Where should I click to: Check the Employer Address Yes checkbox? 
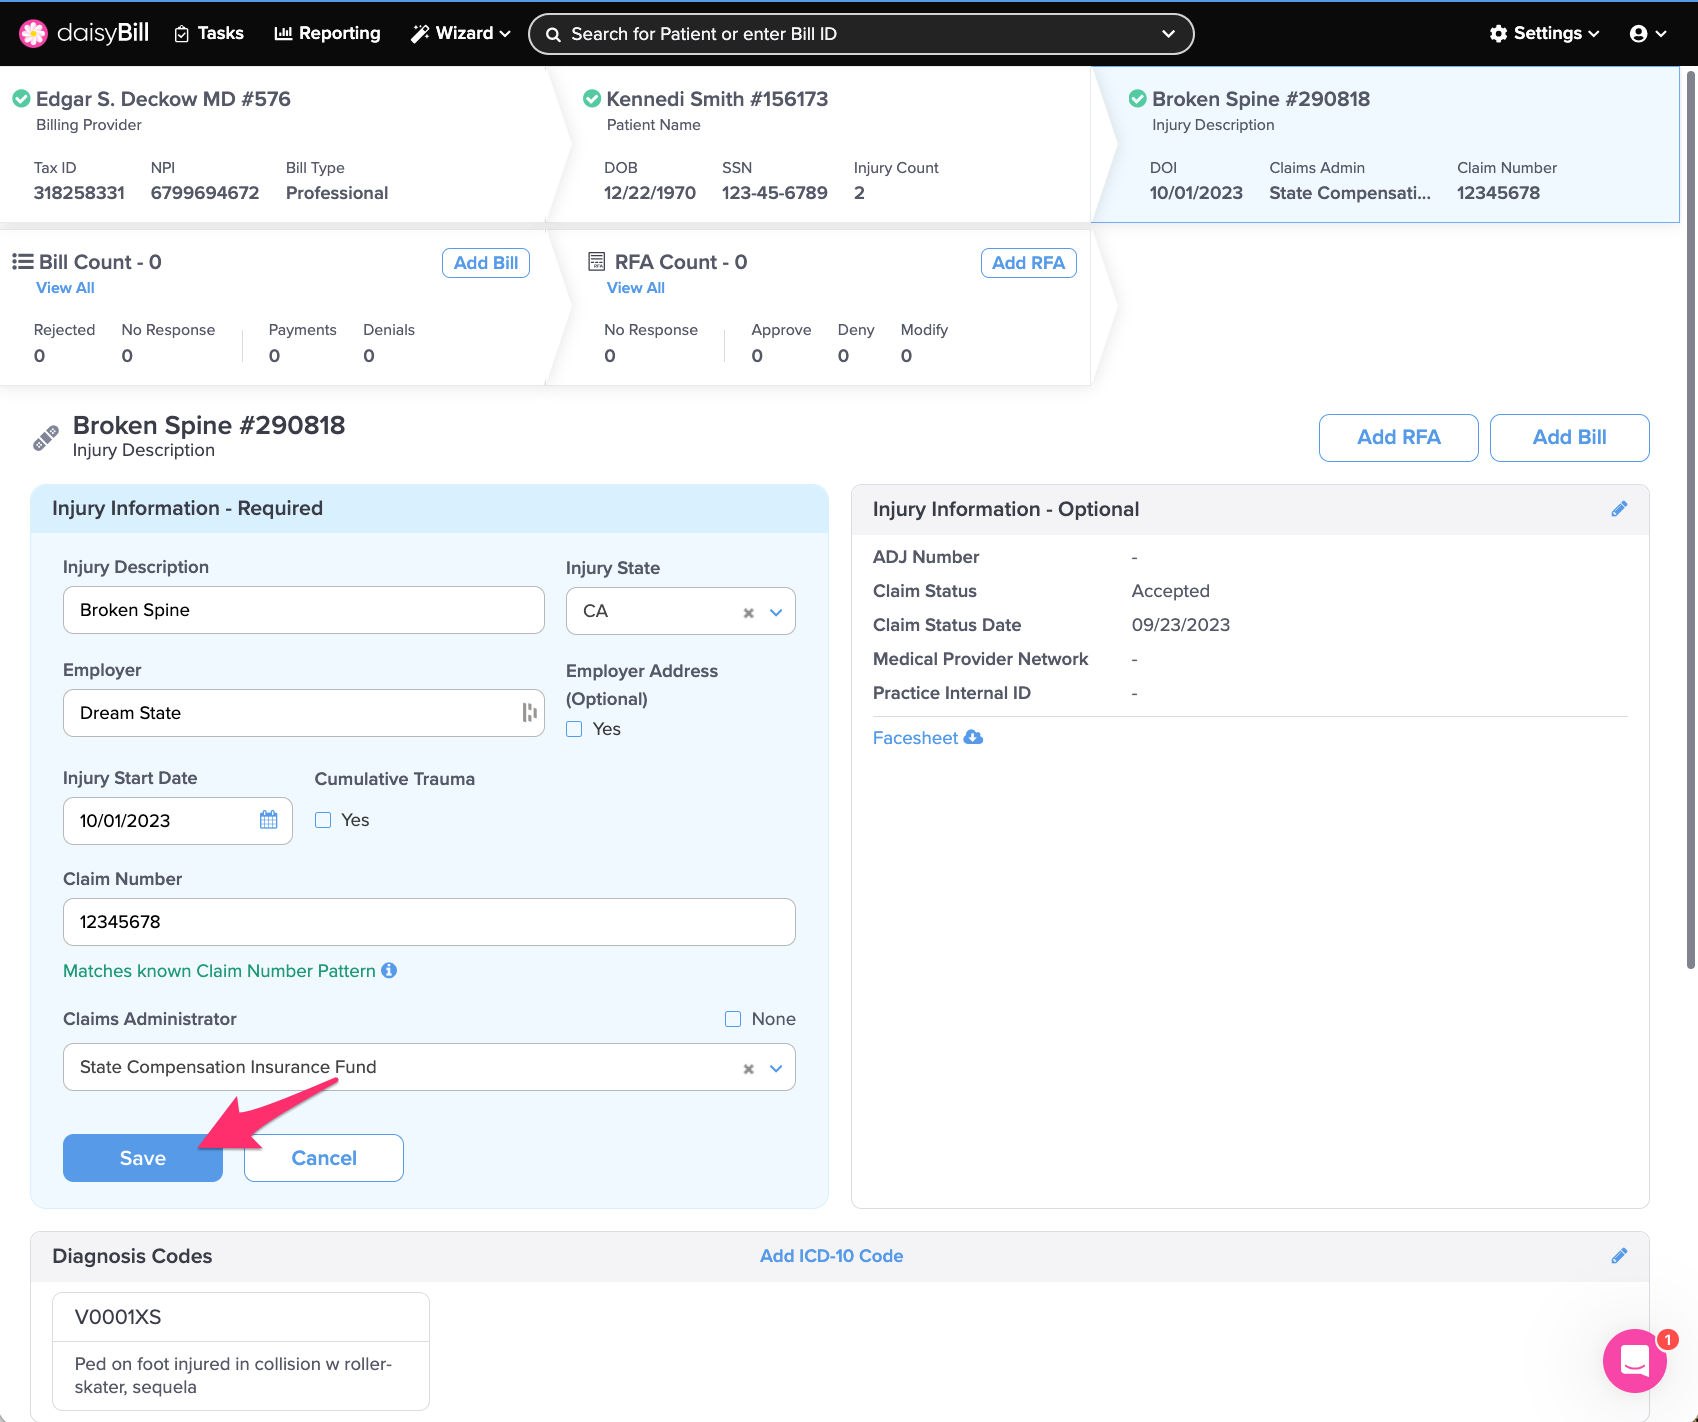[x=574, y=729]
